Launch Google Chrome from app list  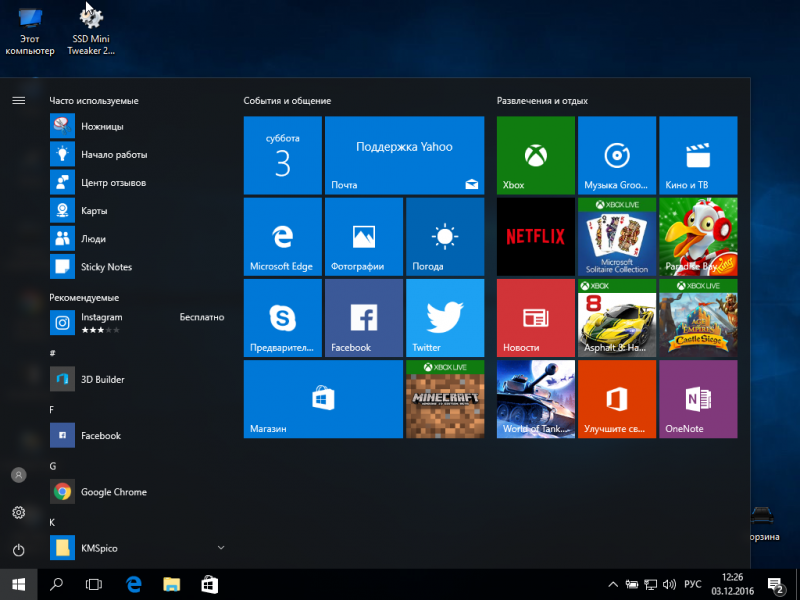coord(138,492)
